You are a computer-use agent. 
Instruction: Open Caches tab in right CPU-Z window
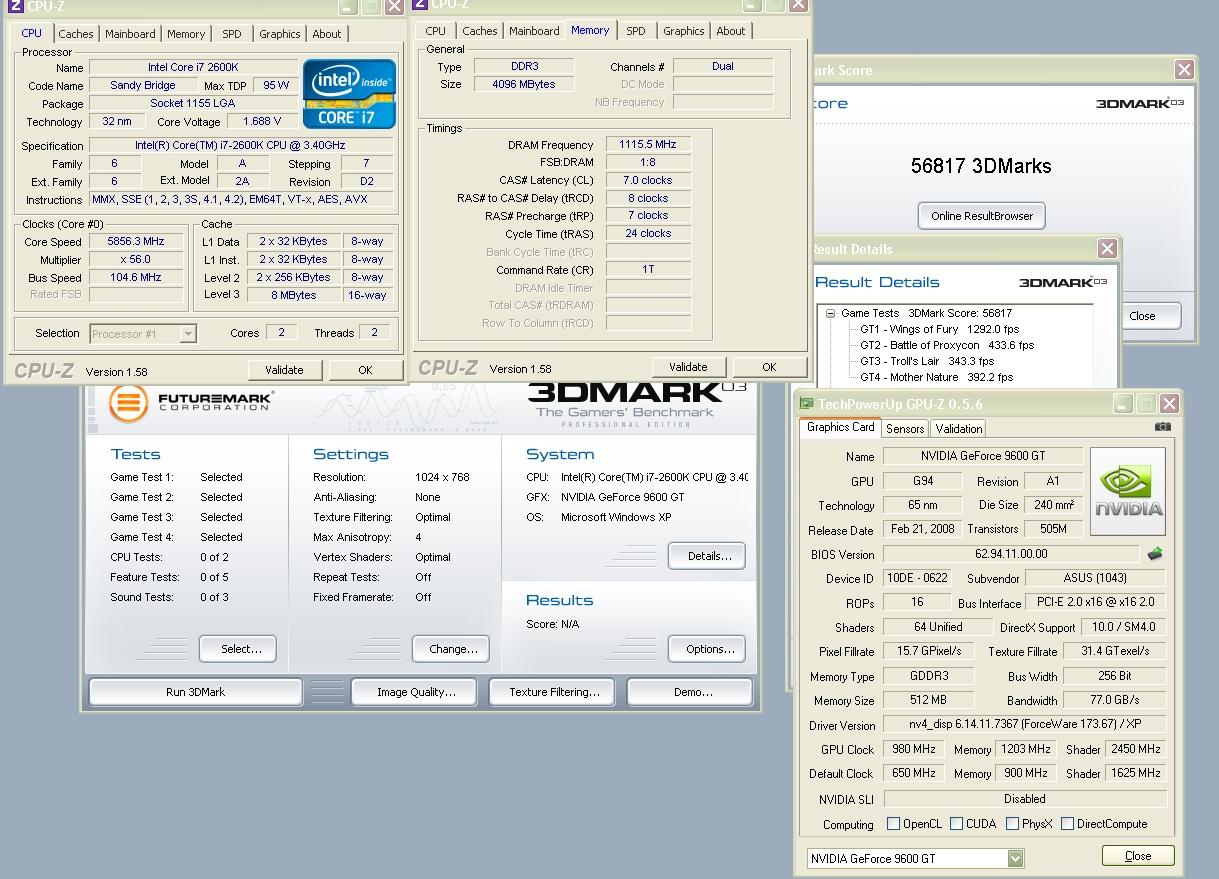(480, 31)
